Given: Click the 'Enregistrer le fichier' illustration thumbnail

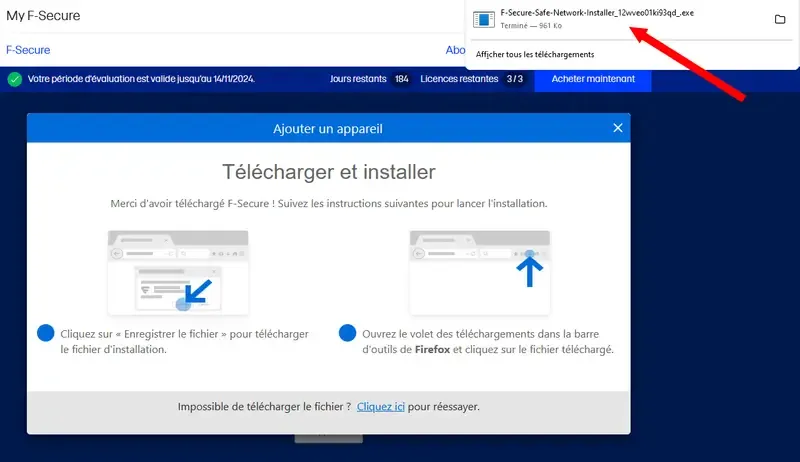Looking at the screenshot, I should 178,272.
